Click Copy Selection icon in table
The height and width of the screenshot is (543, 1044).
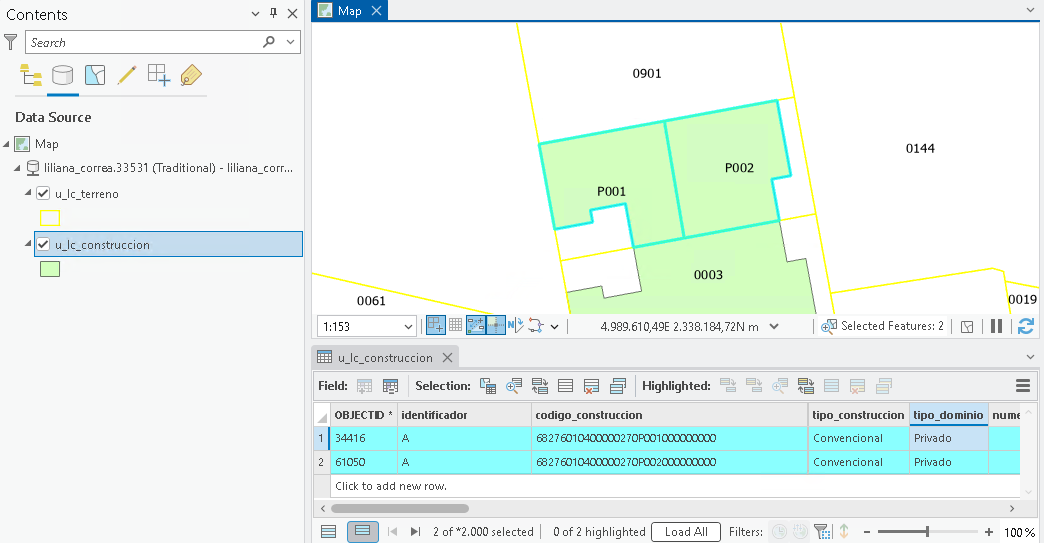[x=618, y=386]
